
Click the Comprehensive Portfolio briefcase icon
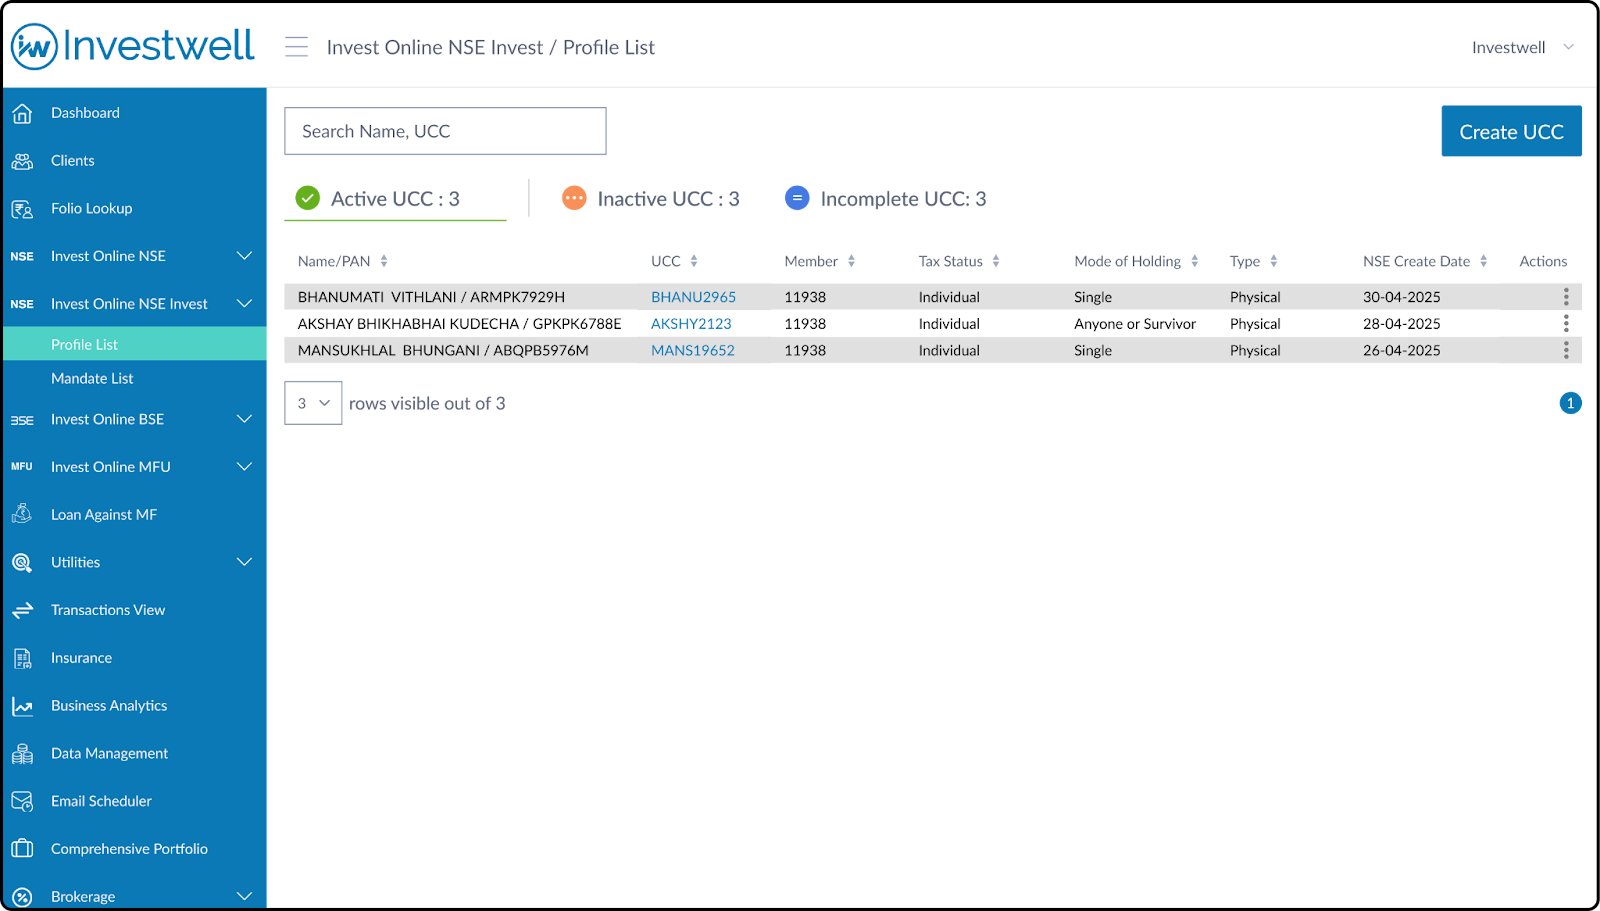tap(22, 849)
